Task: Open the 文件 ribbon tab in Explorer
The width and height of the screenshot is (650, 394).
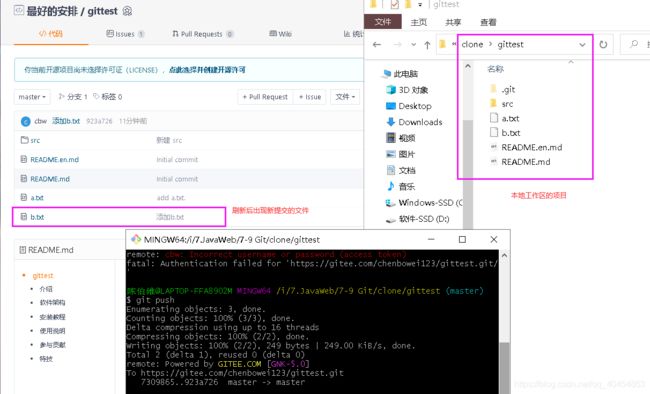Action: pyautogui.click(x=383, y=22)
